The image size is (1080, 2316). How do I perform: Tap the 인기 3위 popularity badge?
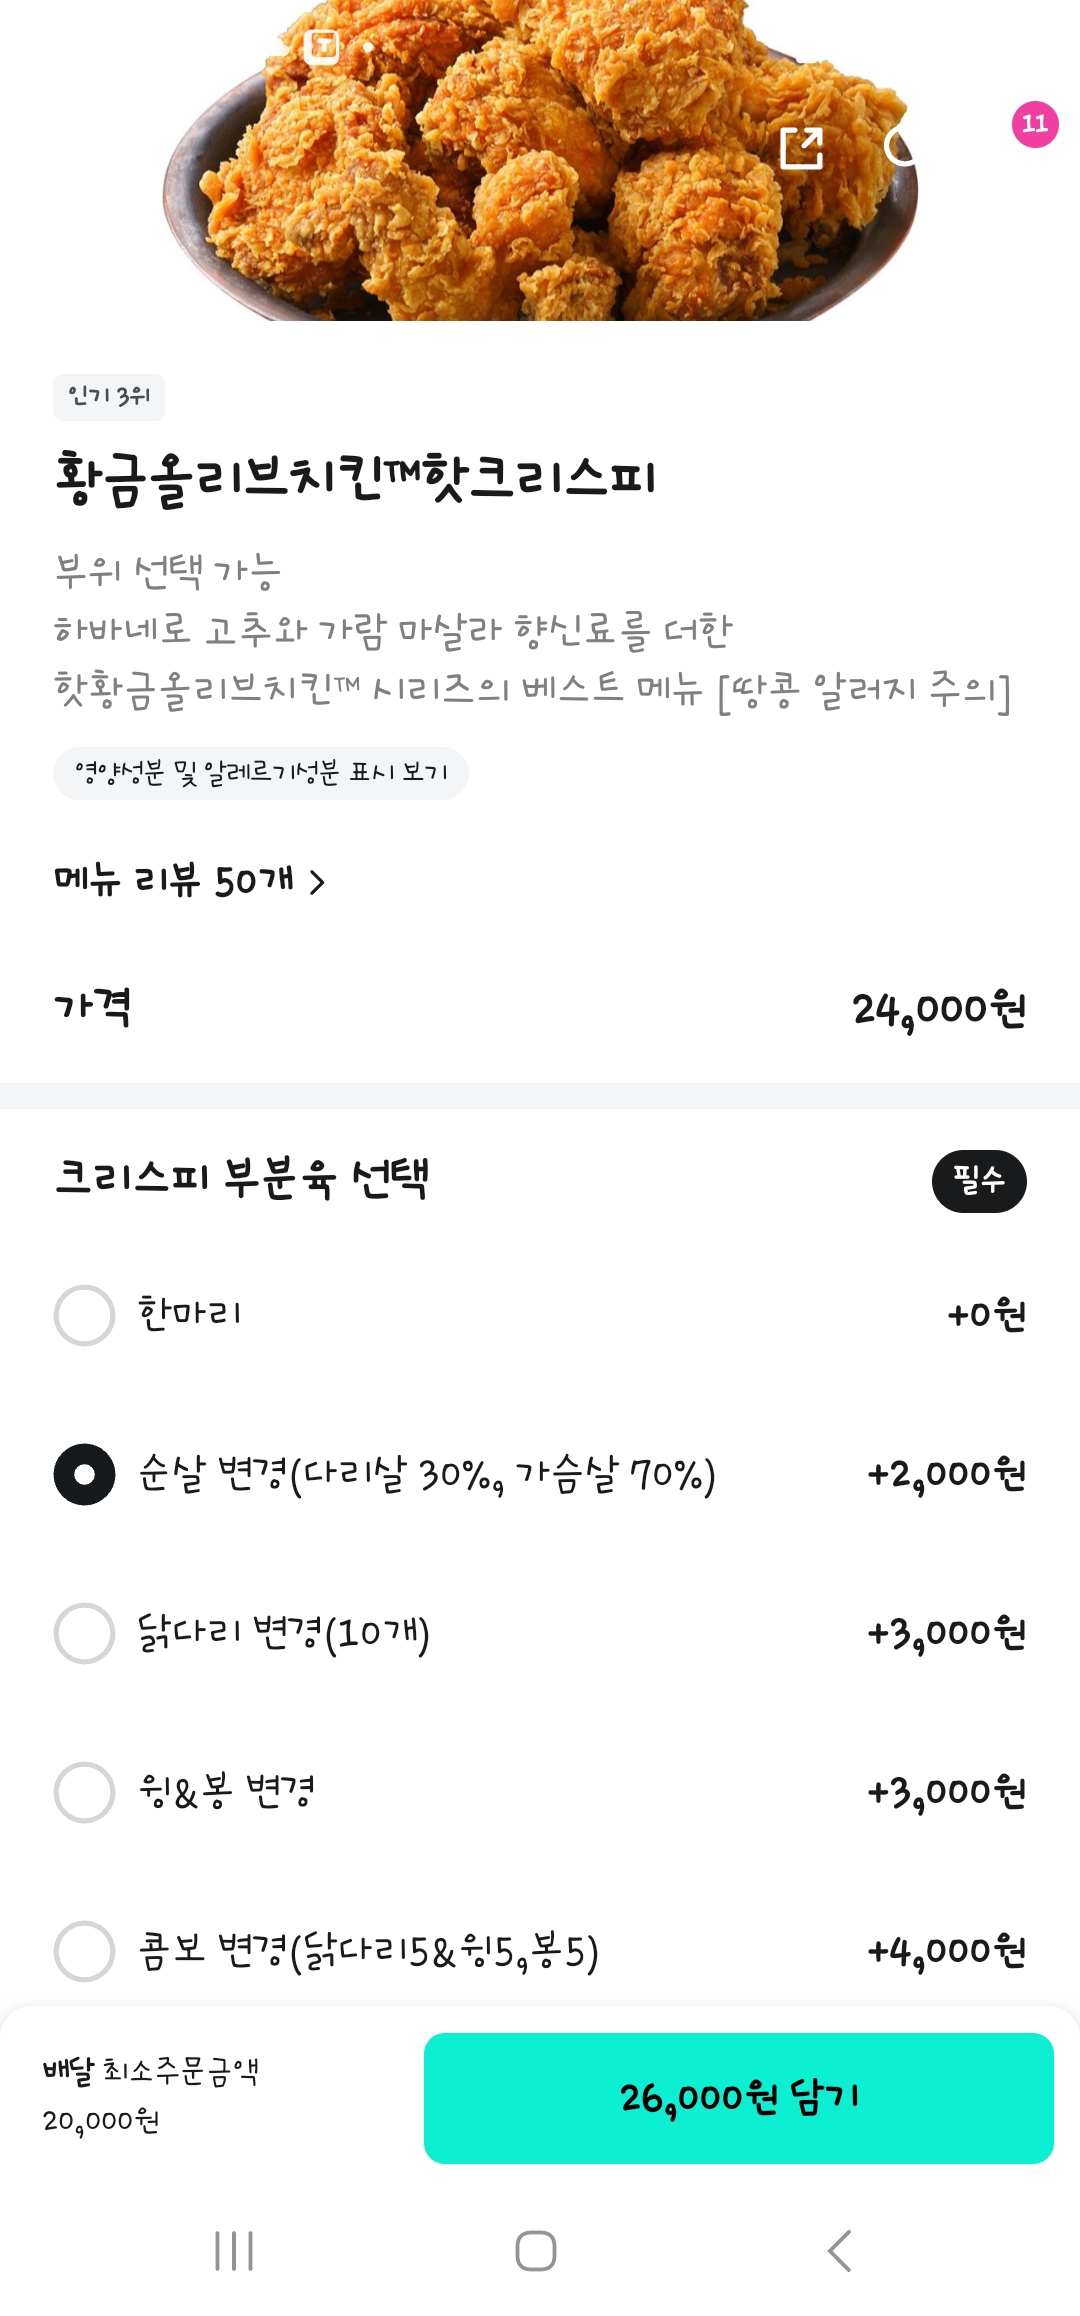click(x=108, y=397)
